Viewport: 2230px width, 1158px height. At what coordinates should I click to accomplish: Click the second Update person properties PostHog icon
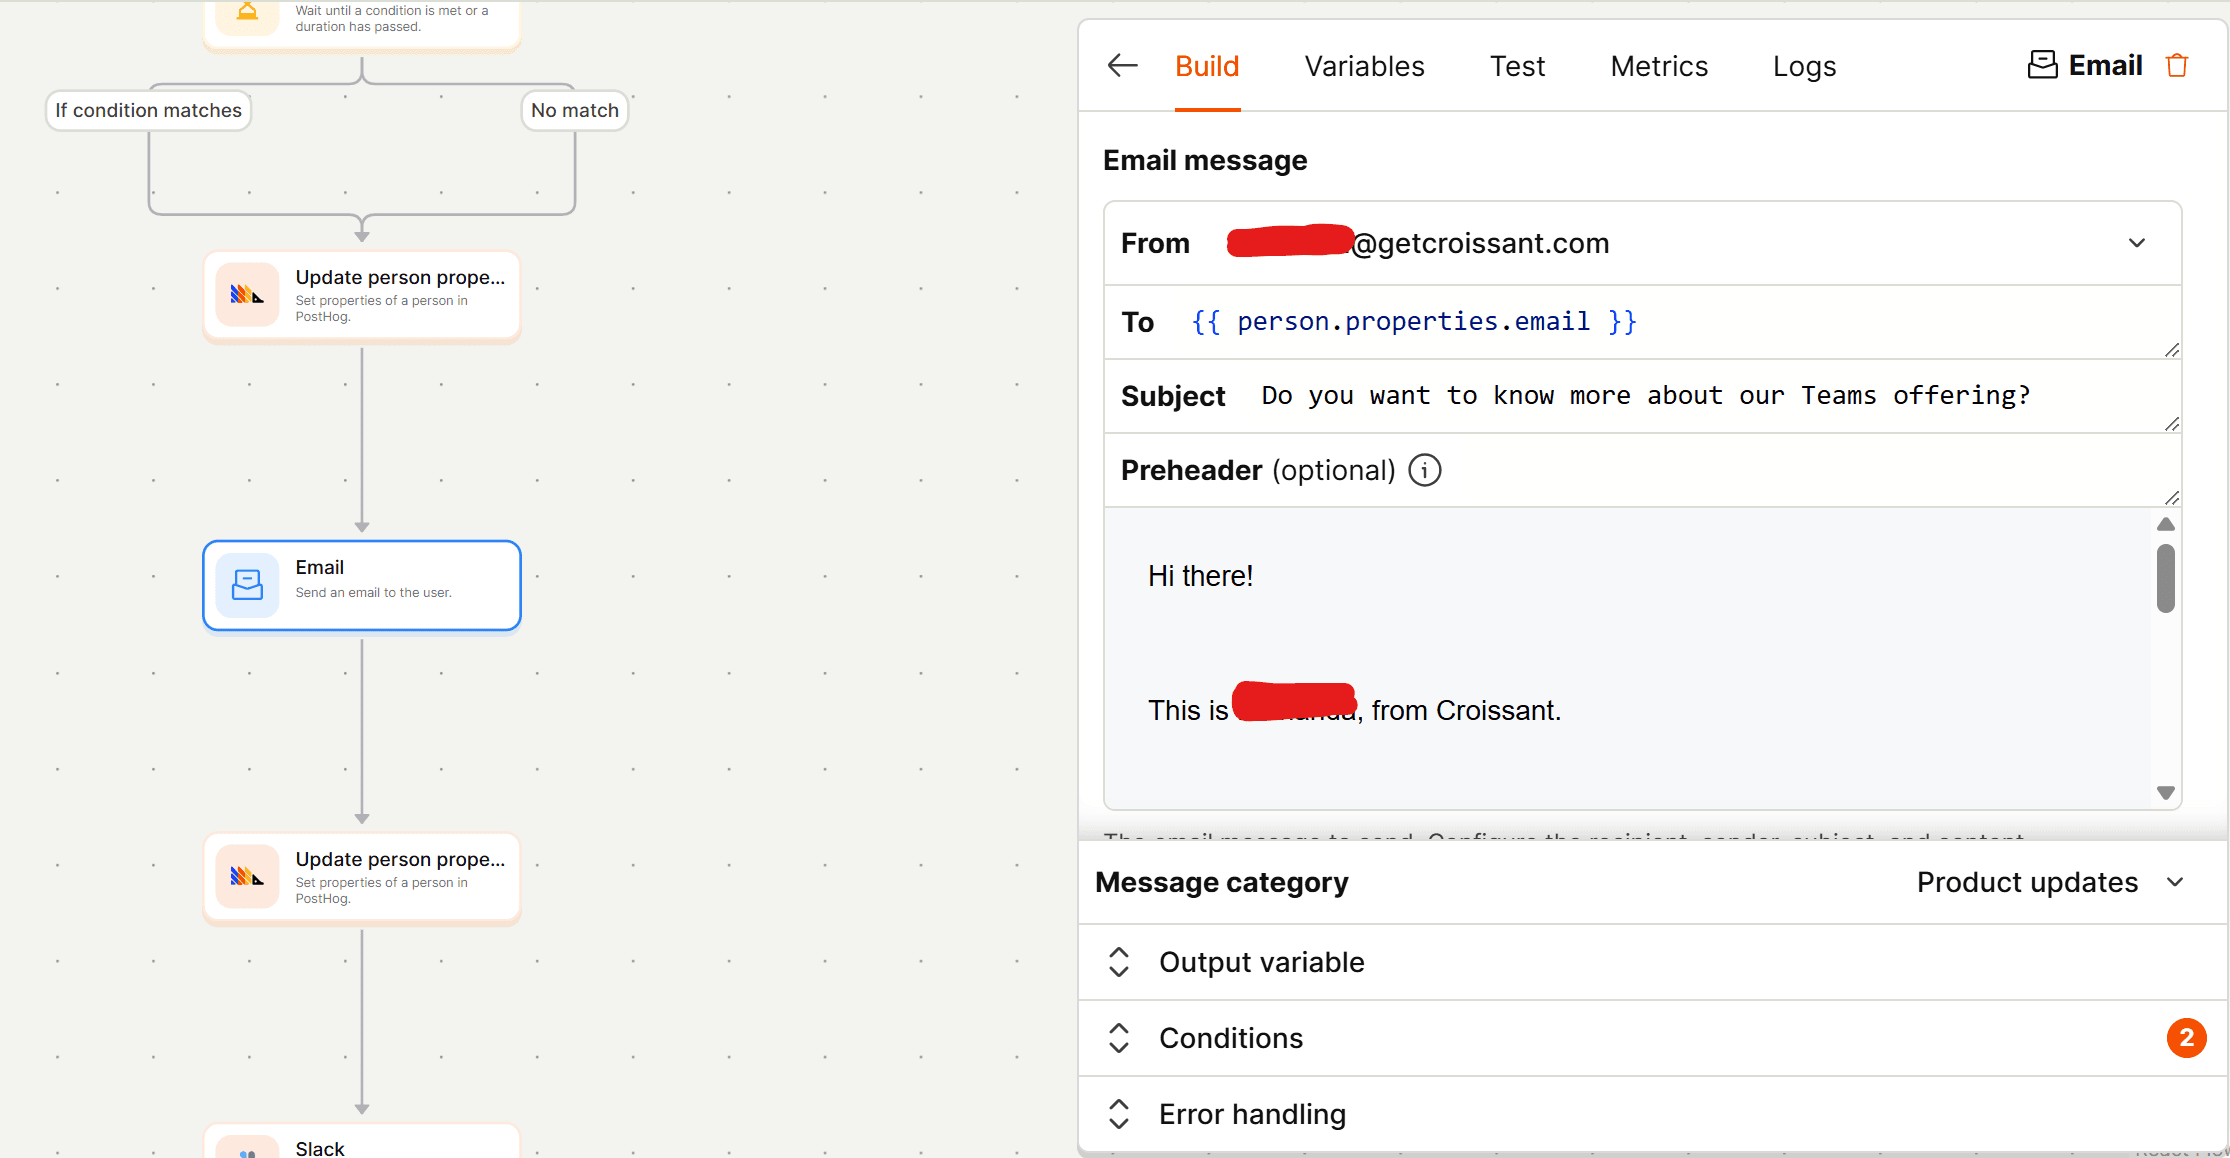pos(247,876)
